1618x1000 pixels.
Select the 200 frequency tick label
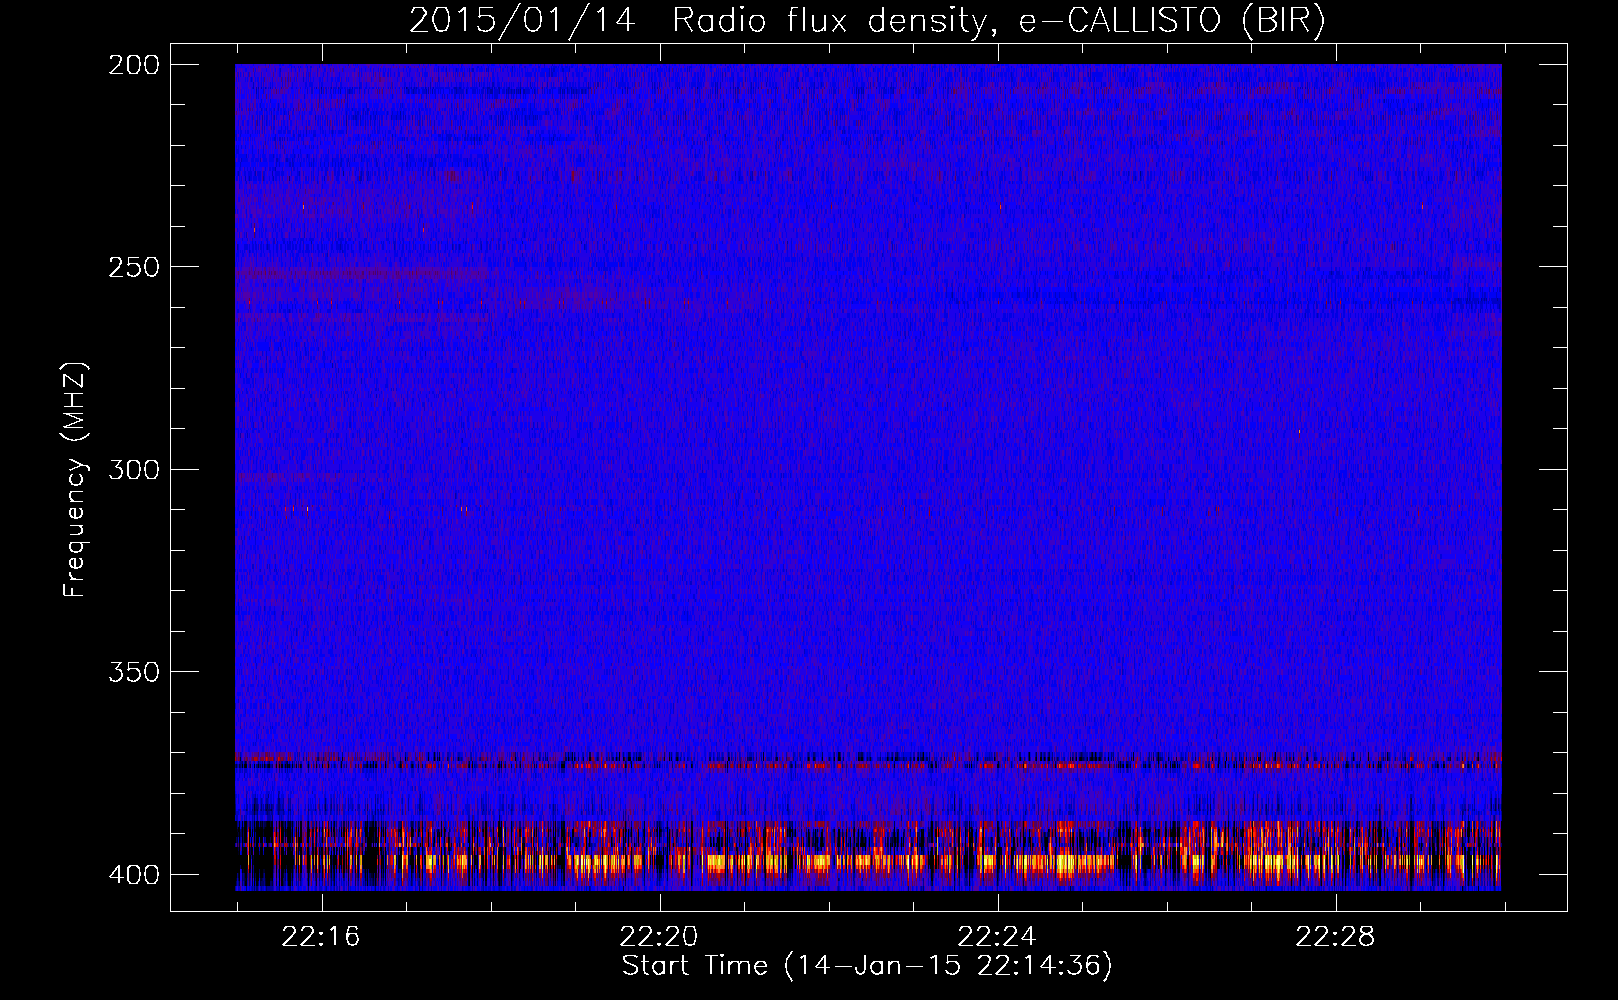(134, 65)
